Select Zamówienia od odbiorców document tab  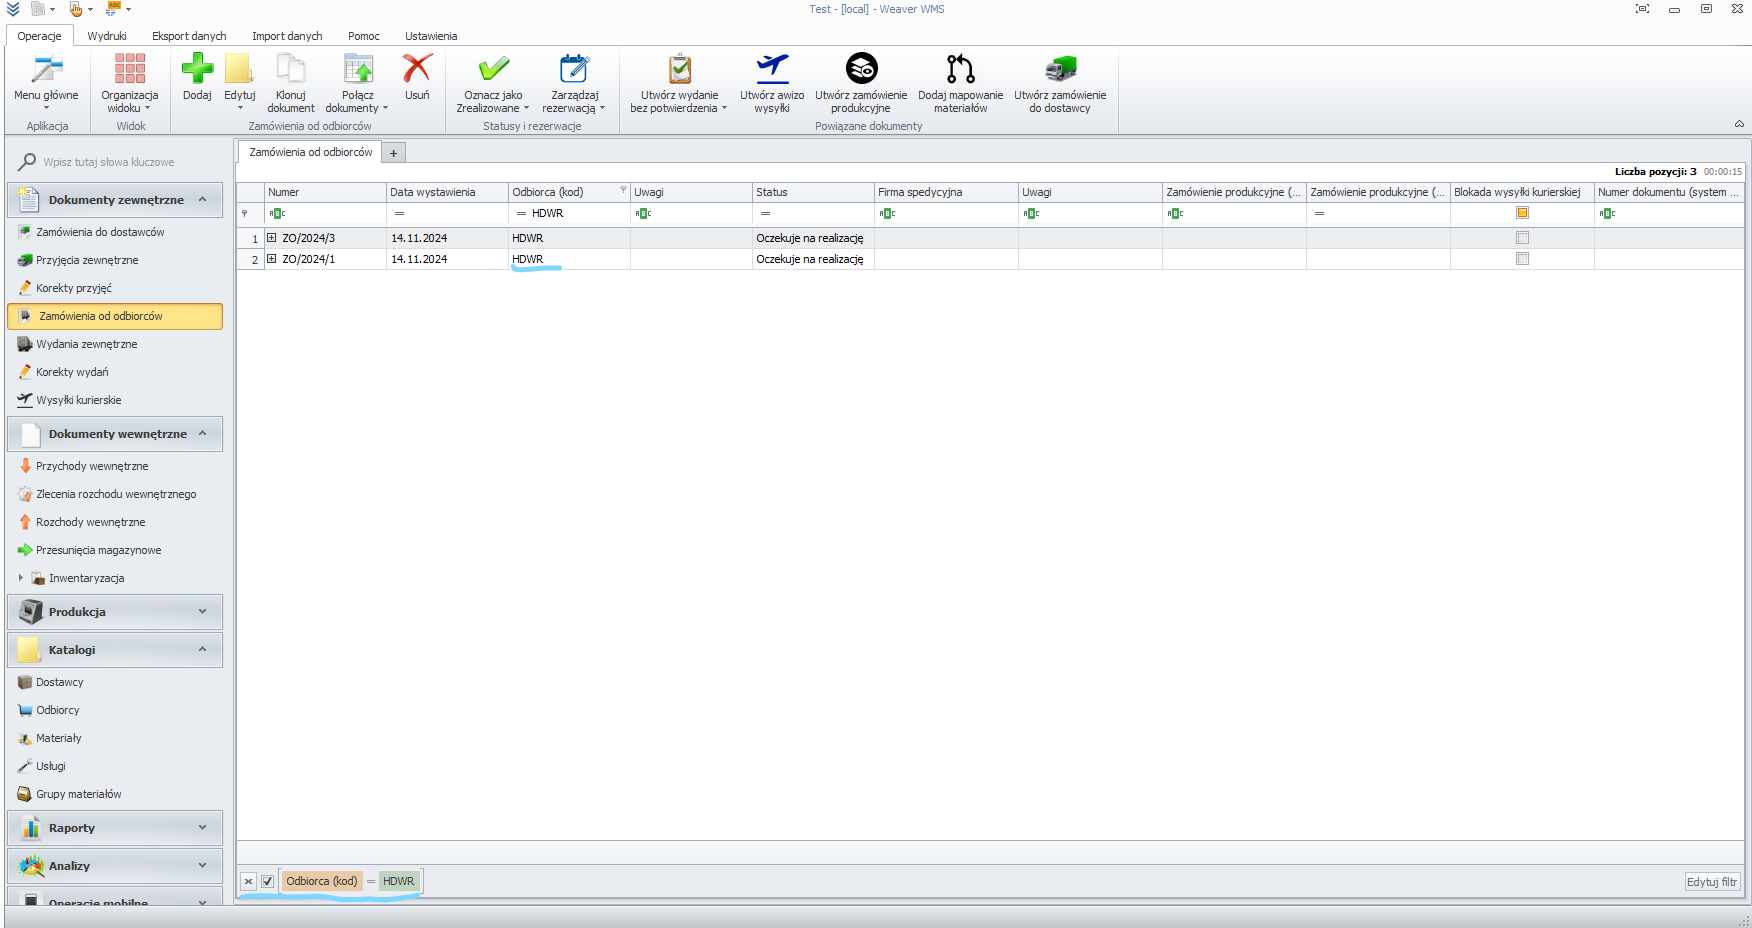[x=310, y=152]
